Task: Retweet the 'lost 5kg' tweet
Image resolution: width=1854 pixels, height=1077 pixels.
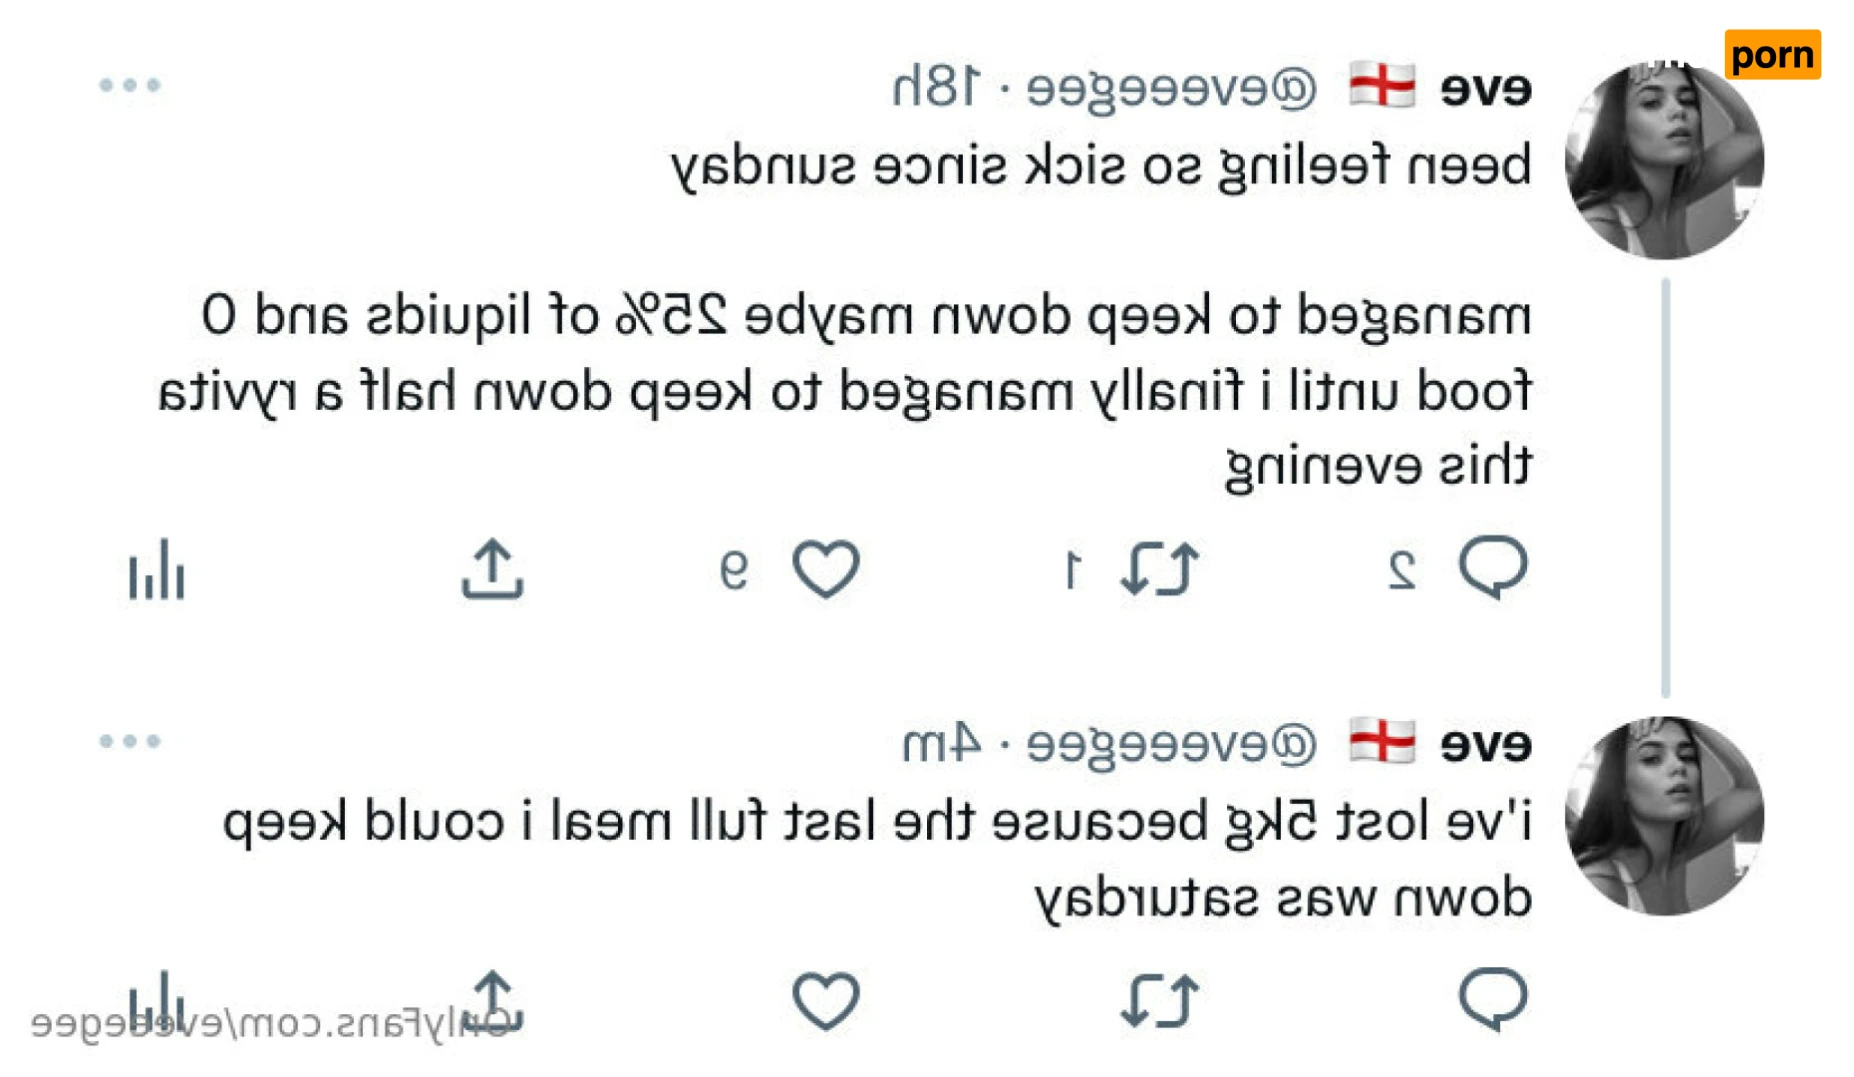Action: 1158,1000
